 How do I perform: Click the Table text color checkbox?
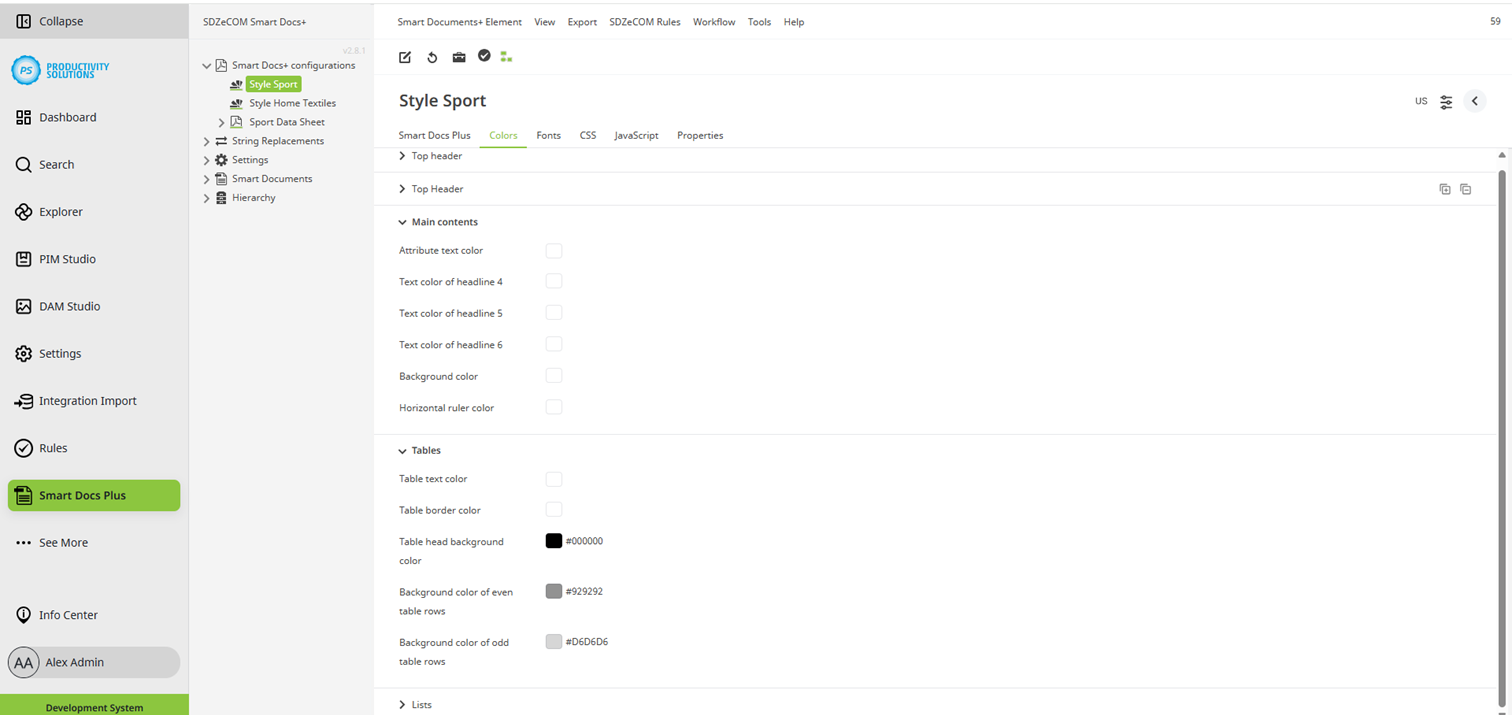554,479
